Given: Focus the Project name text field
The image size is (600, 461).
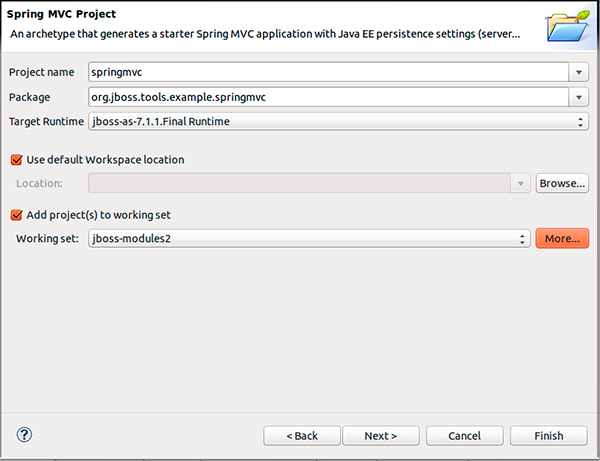Looking at the screenshot, I should pyautogui.click(x=329, y=72).
